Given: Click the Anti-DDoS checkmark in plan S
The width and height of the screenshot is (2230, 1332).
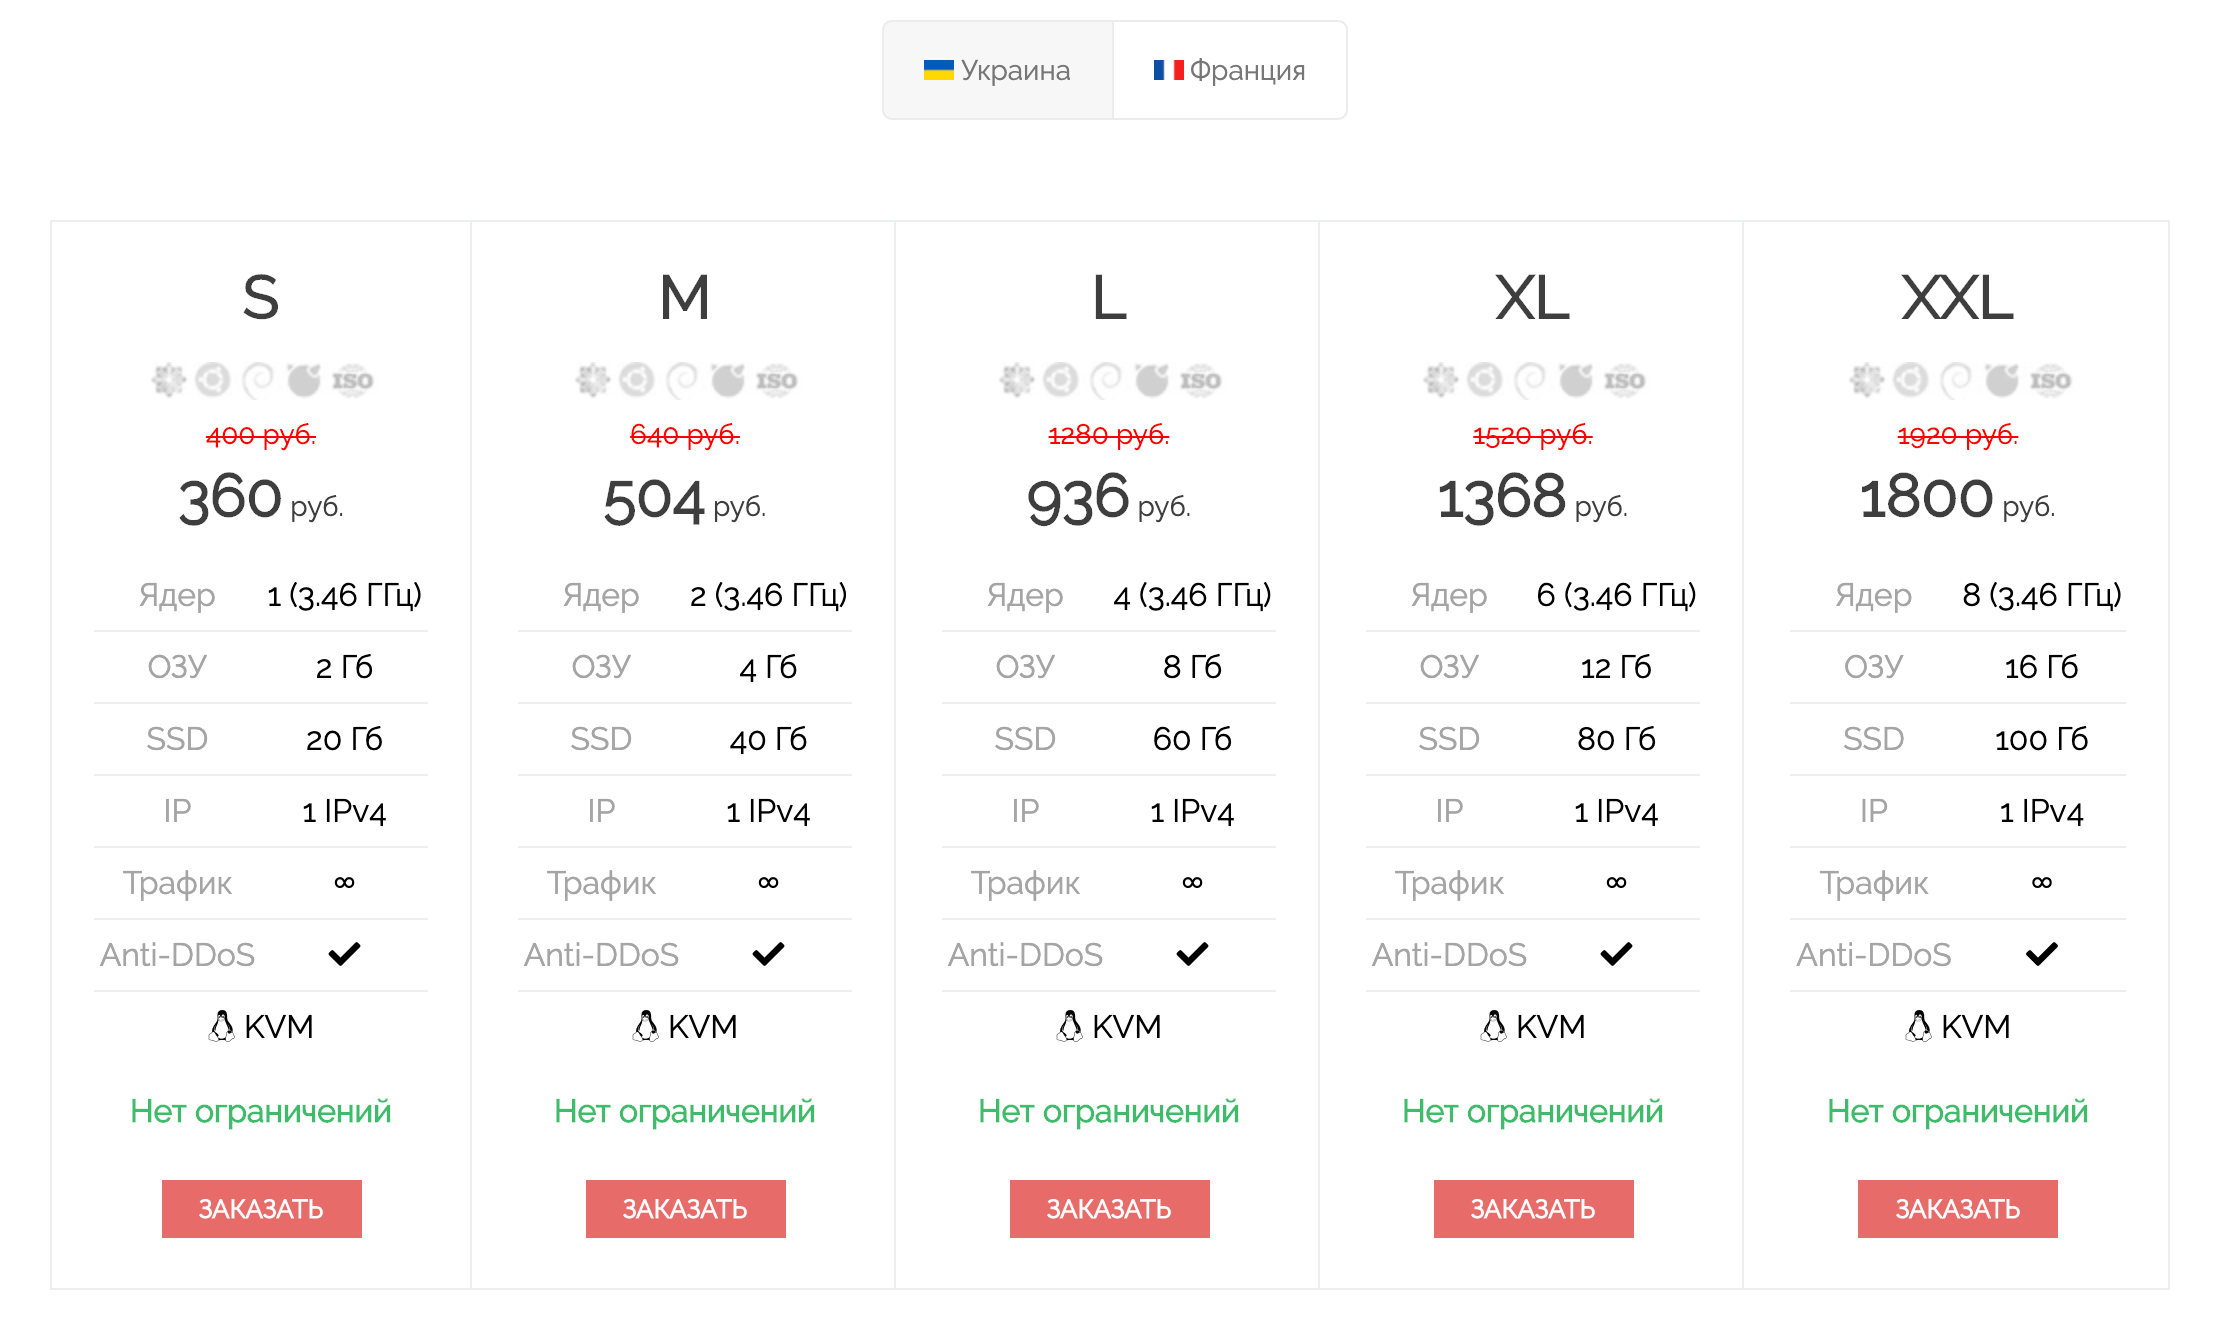Looking at the screenshot, I should pos(344,954).
